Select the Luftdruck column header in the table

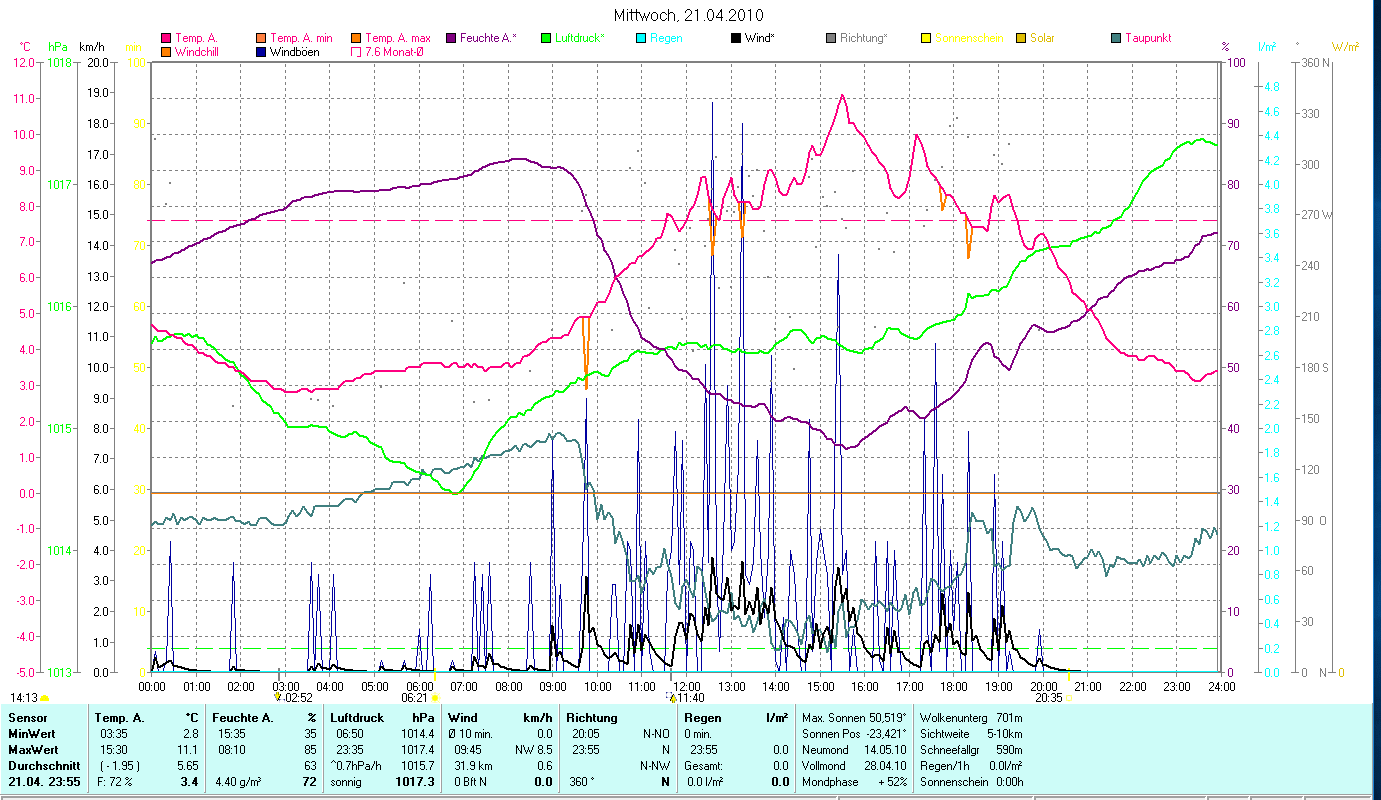pos(356,717)
